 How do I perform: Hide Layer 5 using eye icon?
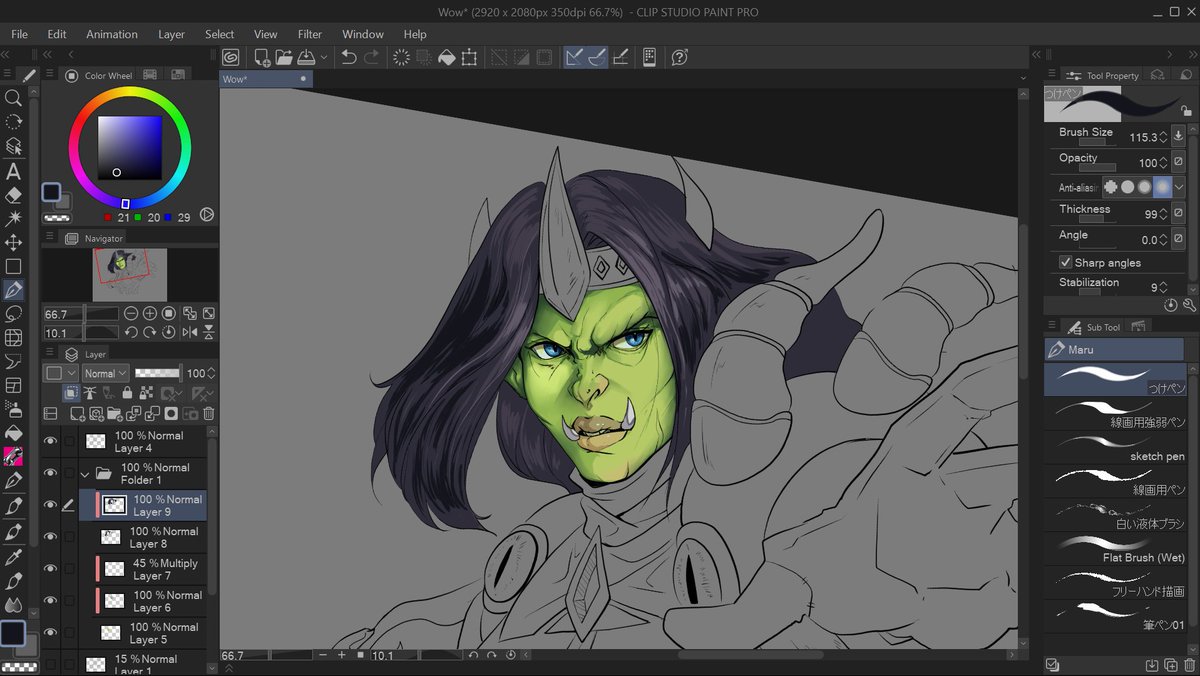(50, 633)
